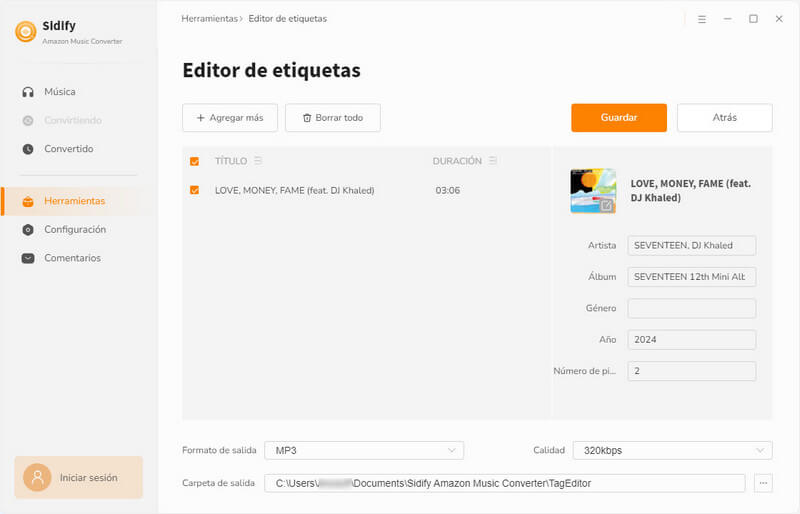Click the TÍTULO column sort icon
The image size is (800, 514).
click(258, 161)
